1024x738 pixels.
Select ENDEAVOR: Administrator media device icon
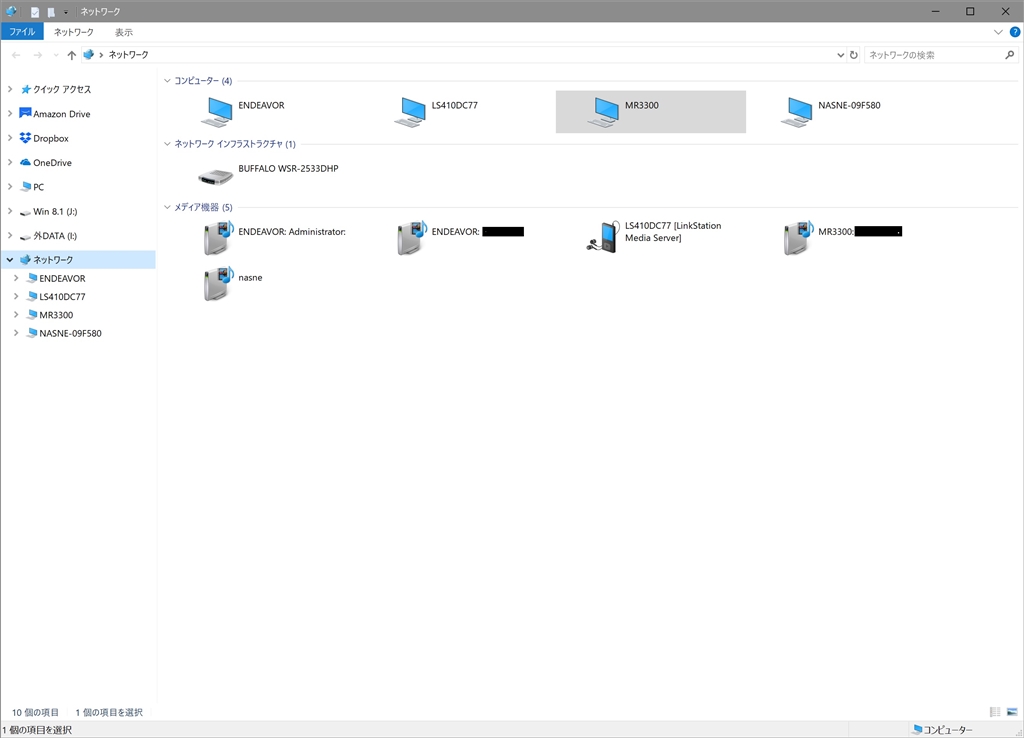tap(217, 238)
